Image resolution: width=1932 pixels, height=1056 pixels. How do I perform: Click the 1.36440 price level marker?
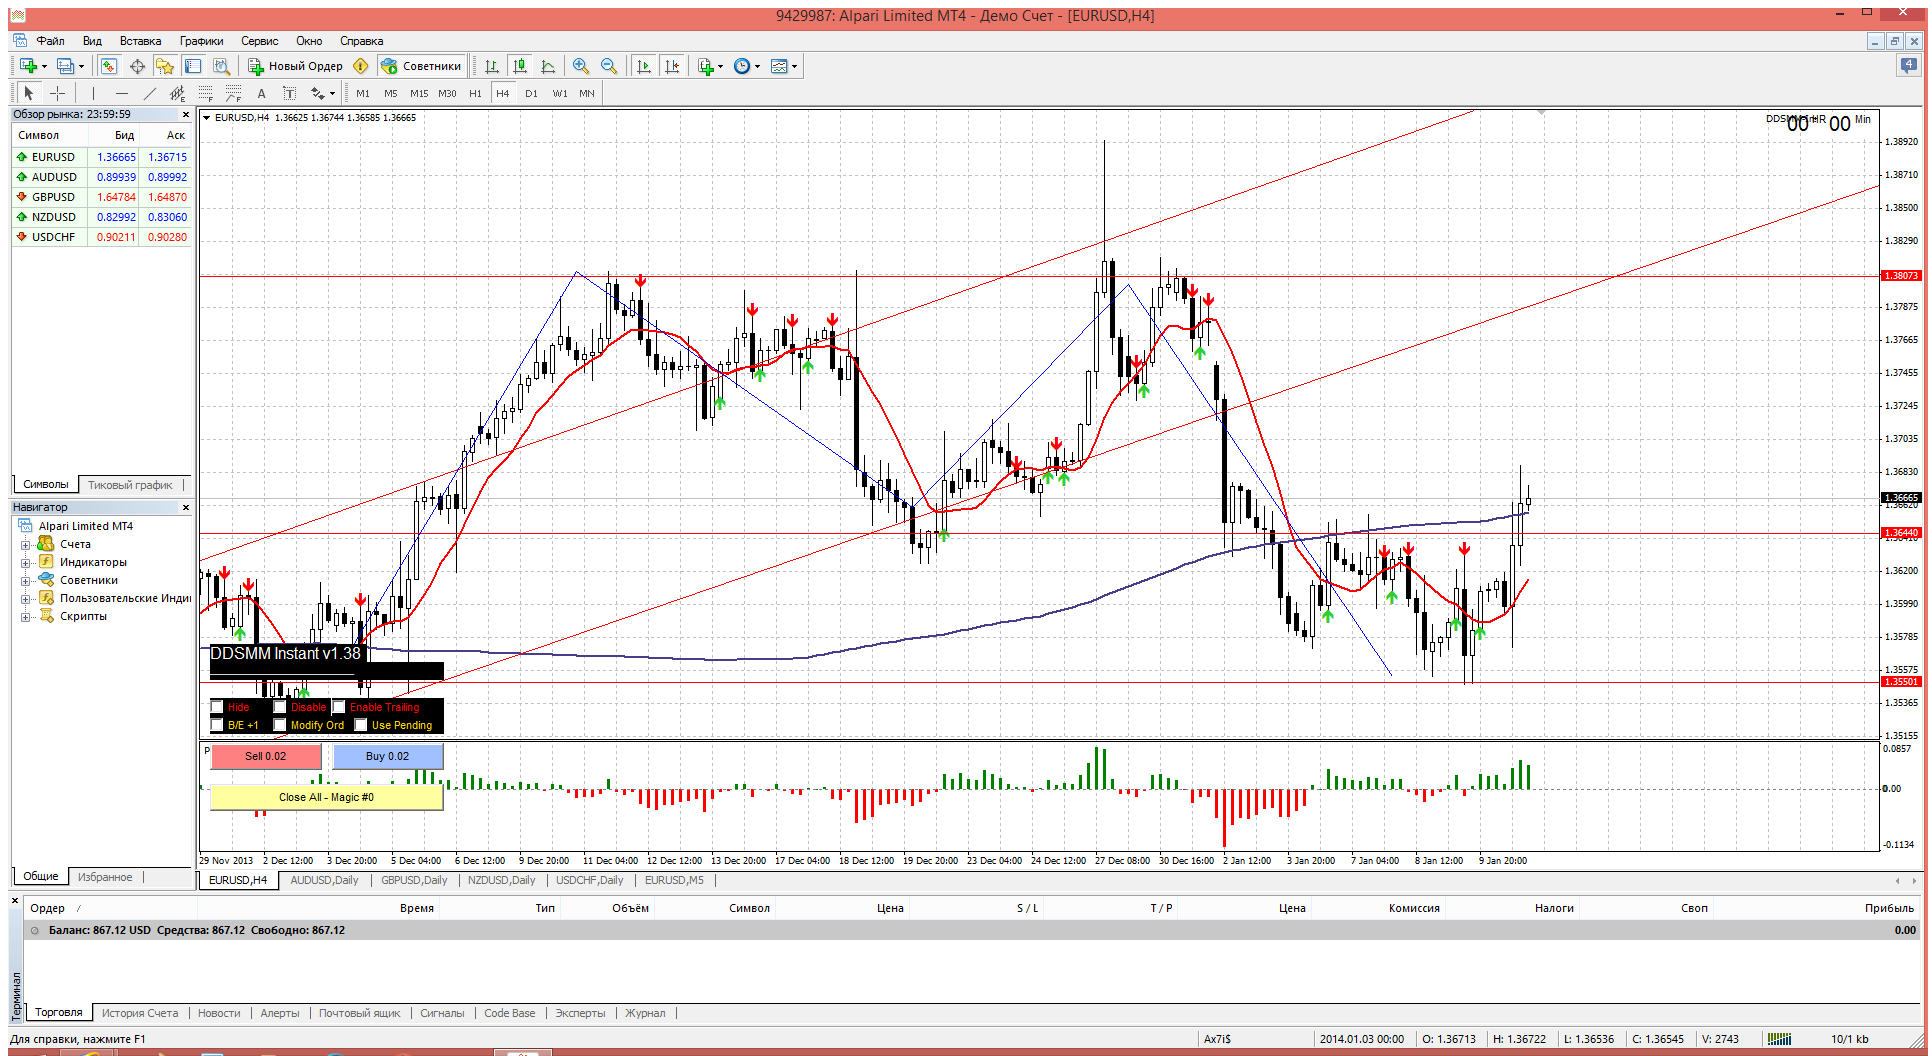[1901, 533]
